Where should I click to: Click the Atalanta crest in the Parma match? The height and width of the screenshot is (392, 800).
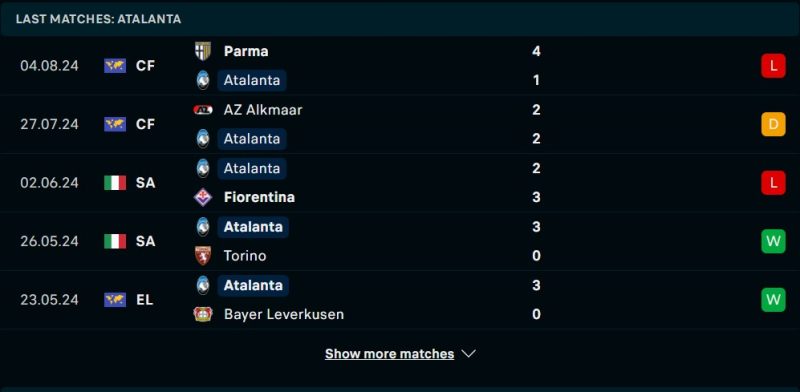point(203,80)
